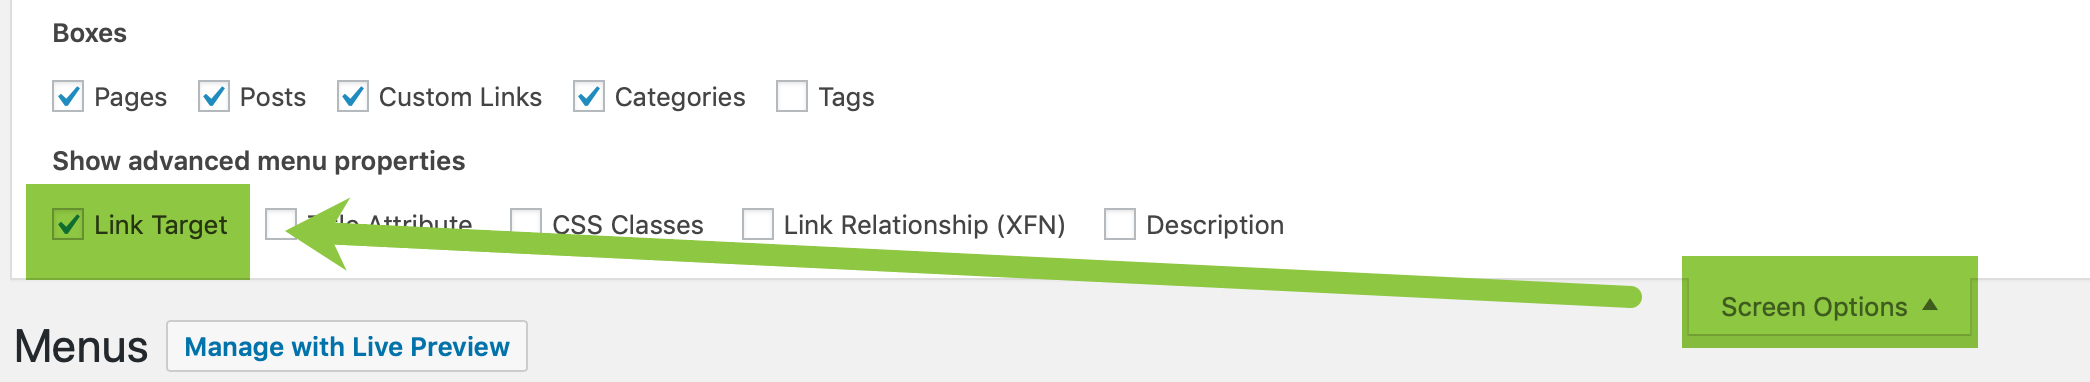Click the Tags label text
2090x382 pixels.
point(846,97)
